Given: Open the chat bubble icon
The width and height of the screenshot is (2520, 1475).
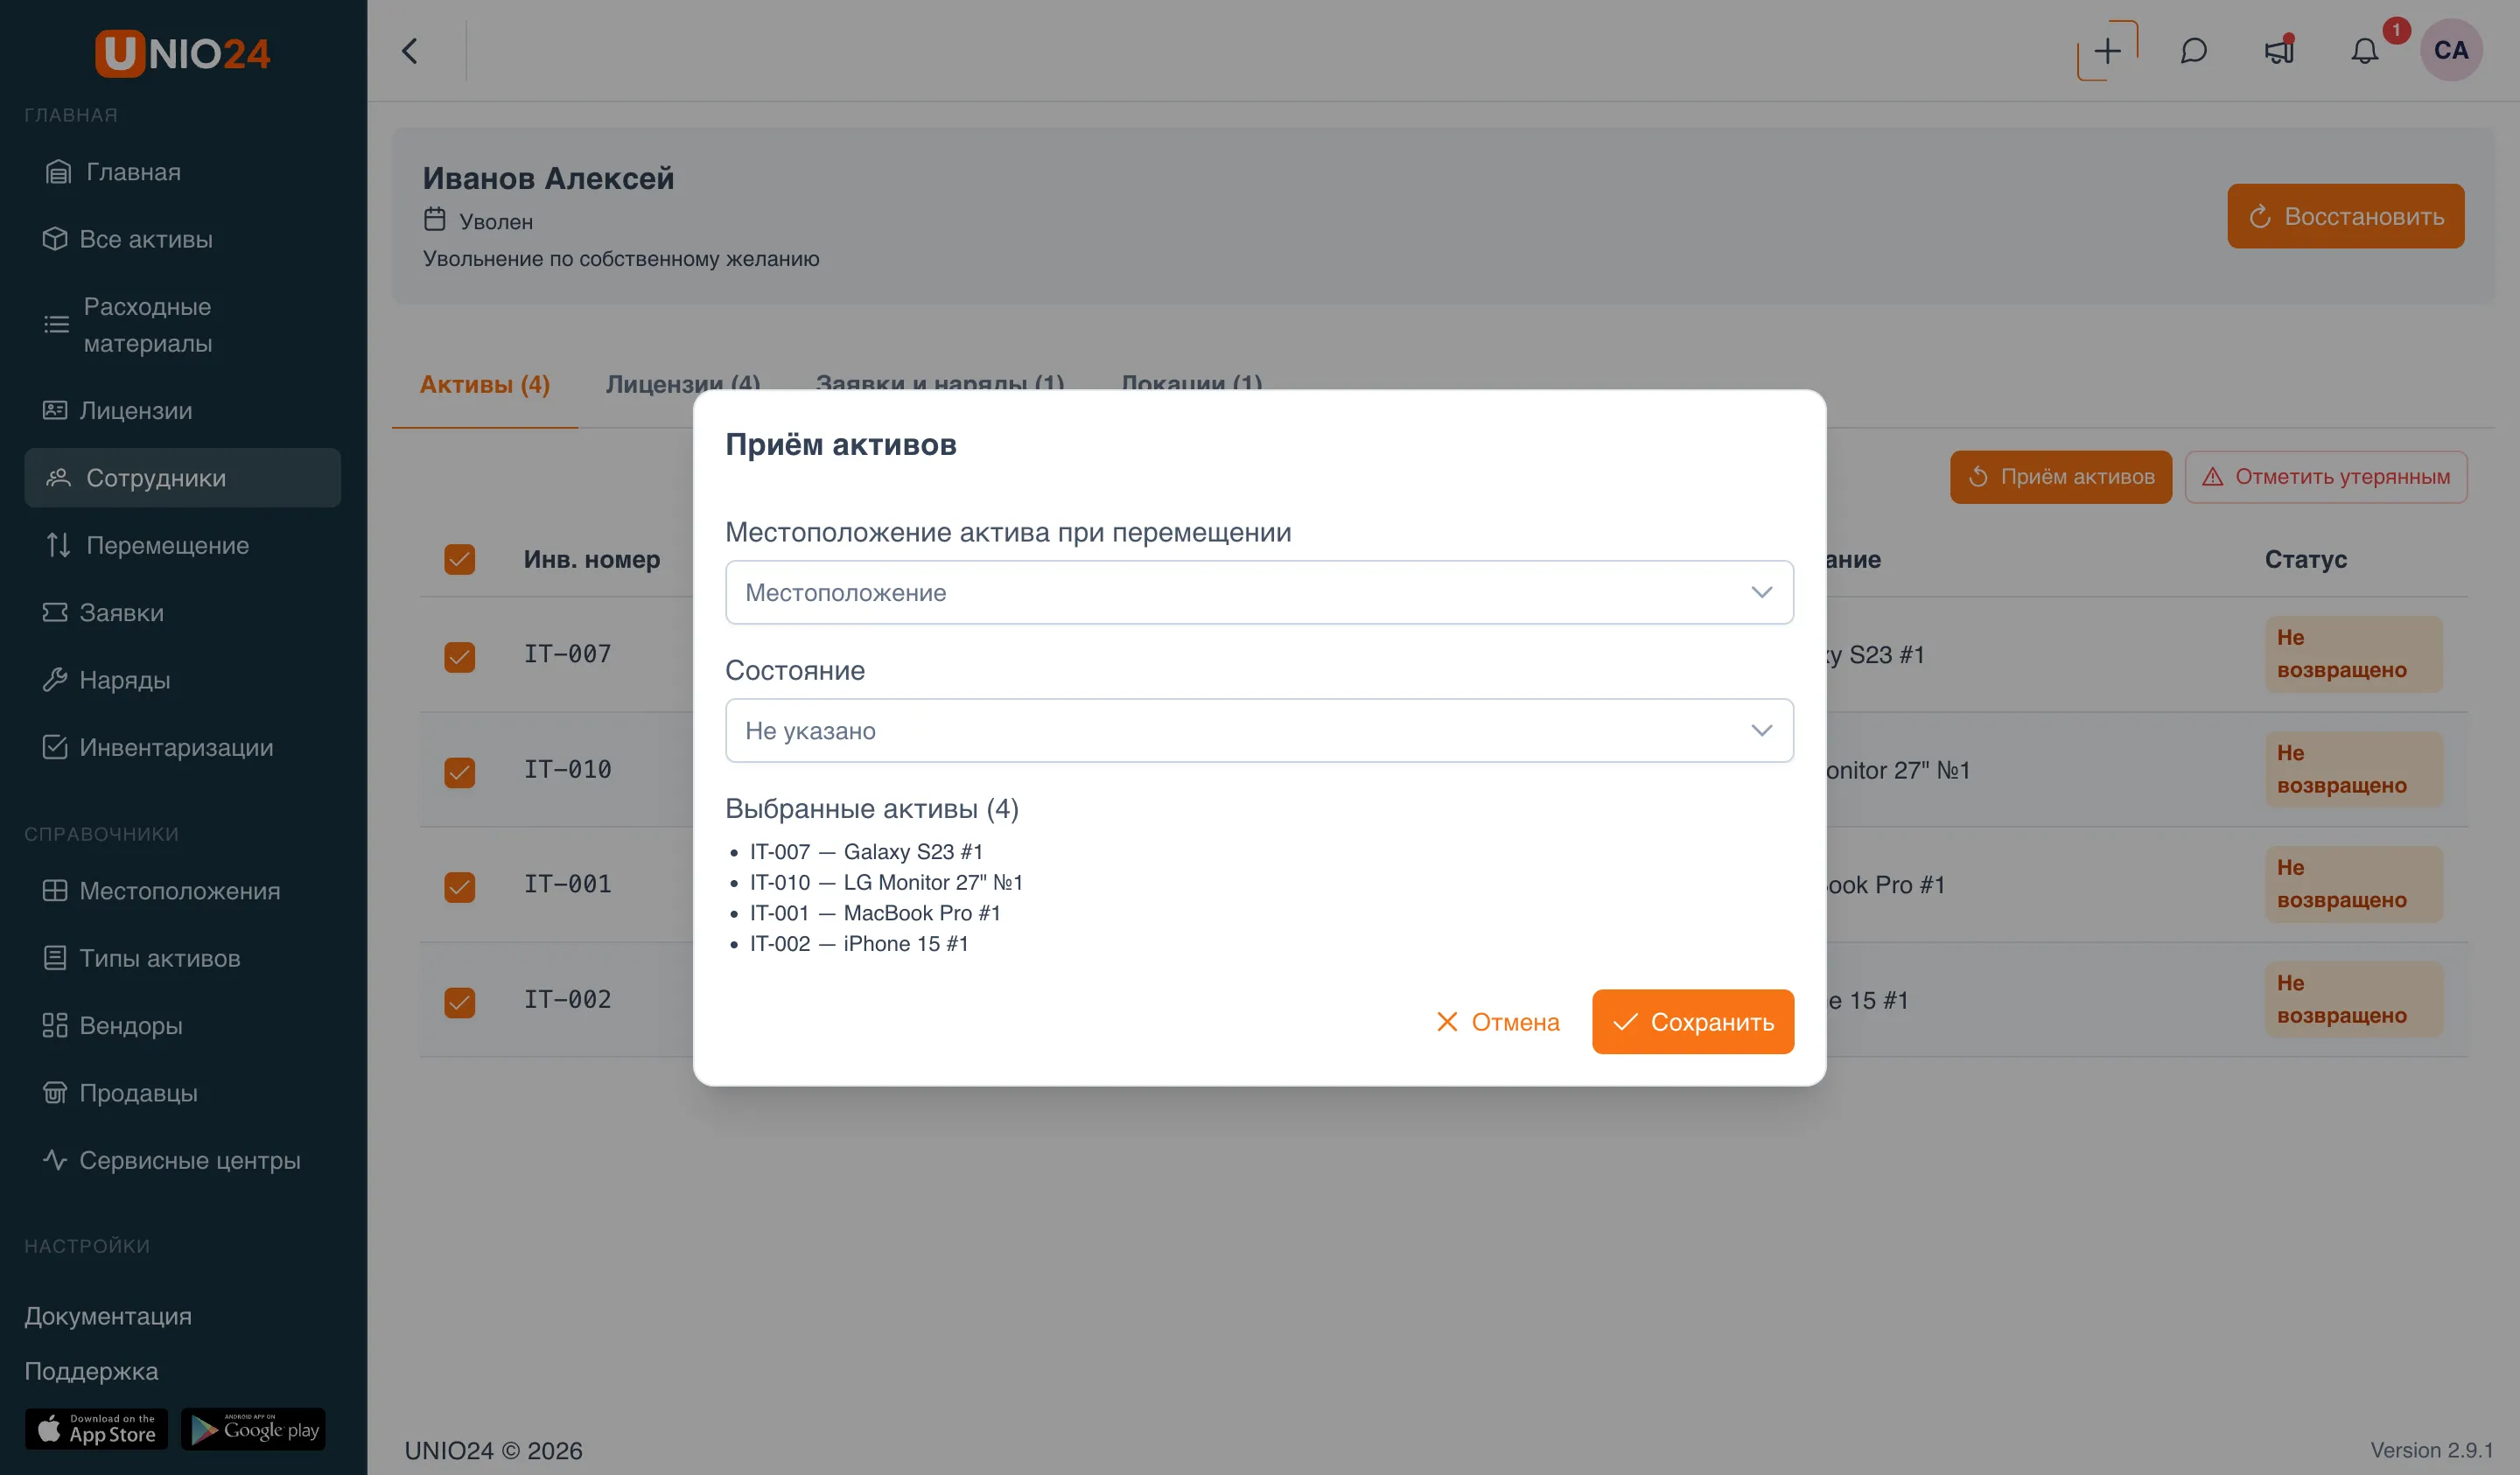Looking at the screenshot, I should tap(2193, 50).
